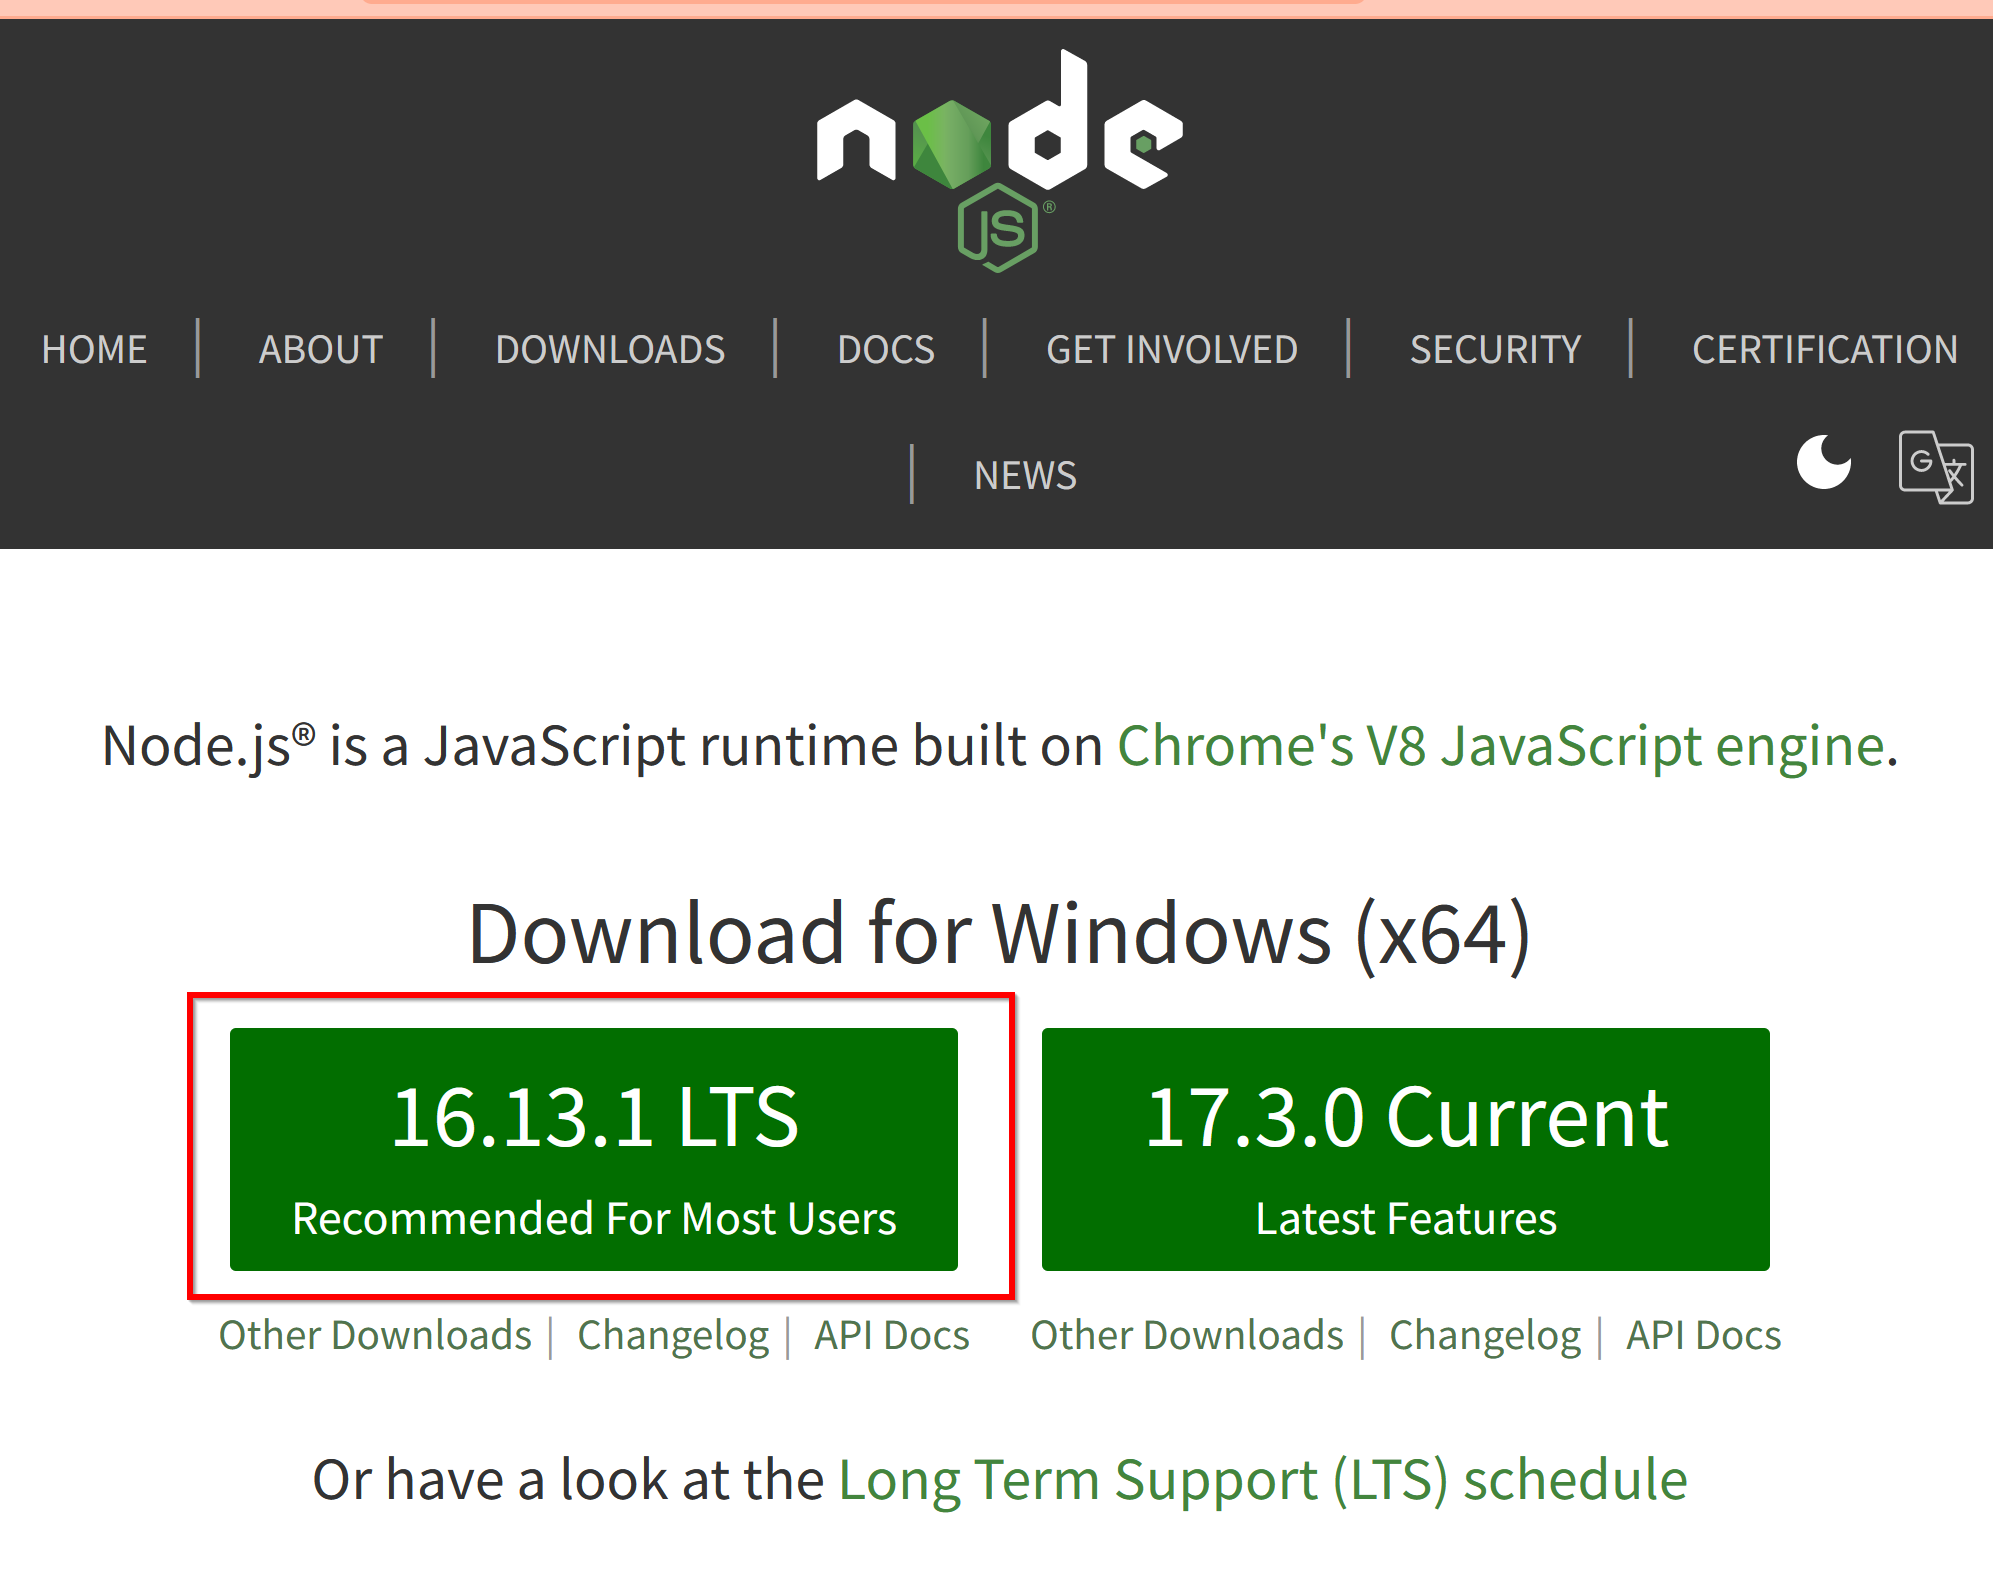Image resolution: width=1993 pixels, height=1570 pixels.
Task: Click the Node.js logo
Action: [x=999, y=160]
